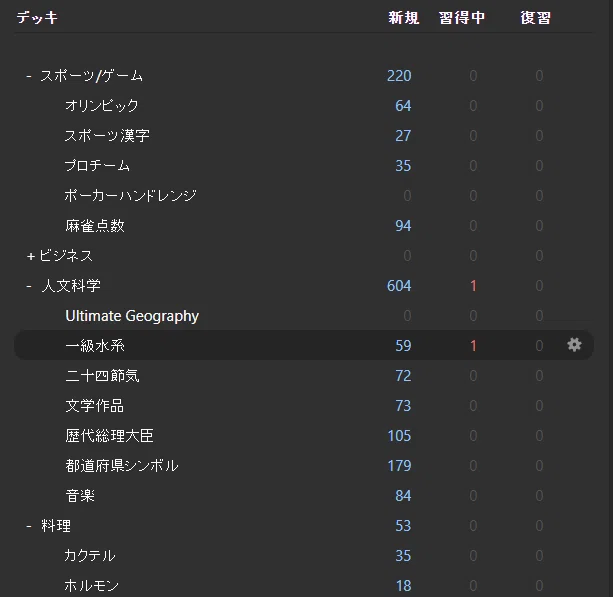
Task: Collapse the スポーツ/ゲーム deck group
Action: click(29, 76)
